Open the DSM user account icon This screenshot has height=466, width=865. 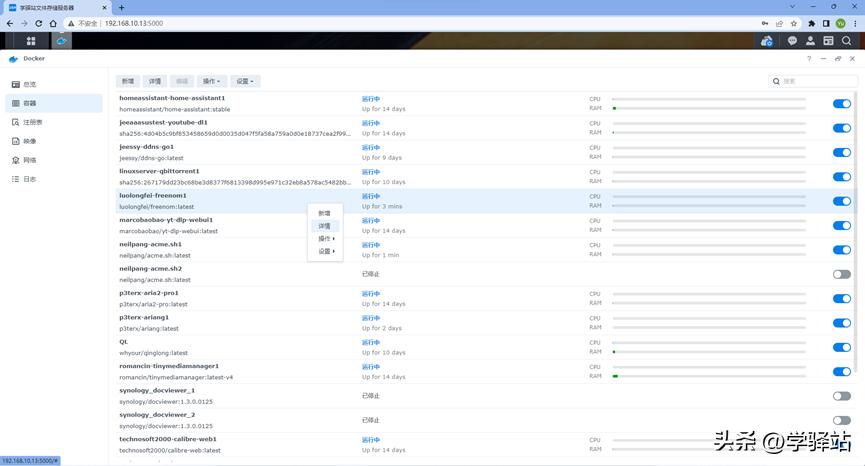[x=810, y=41]
